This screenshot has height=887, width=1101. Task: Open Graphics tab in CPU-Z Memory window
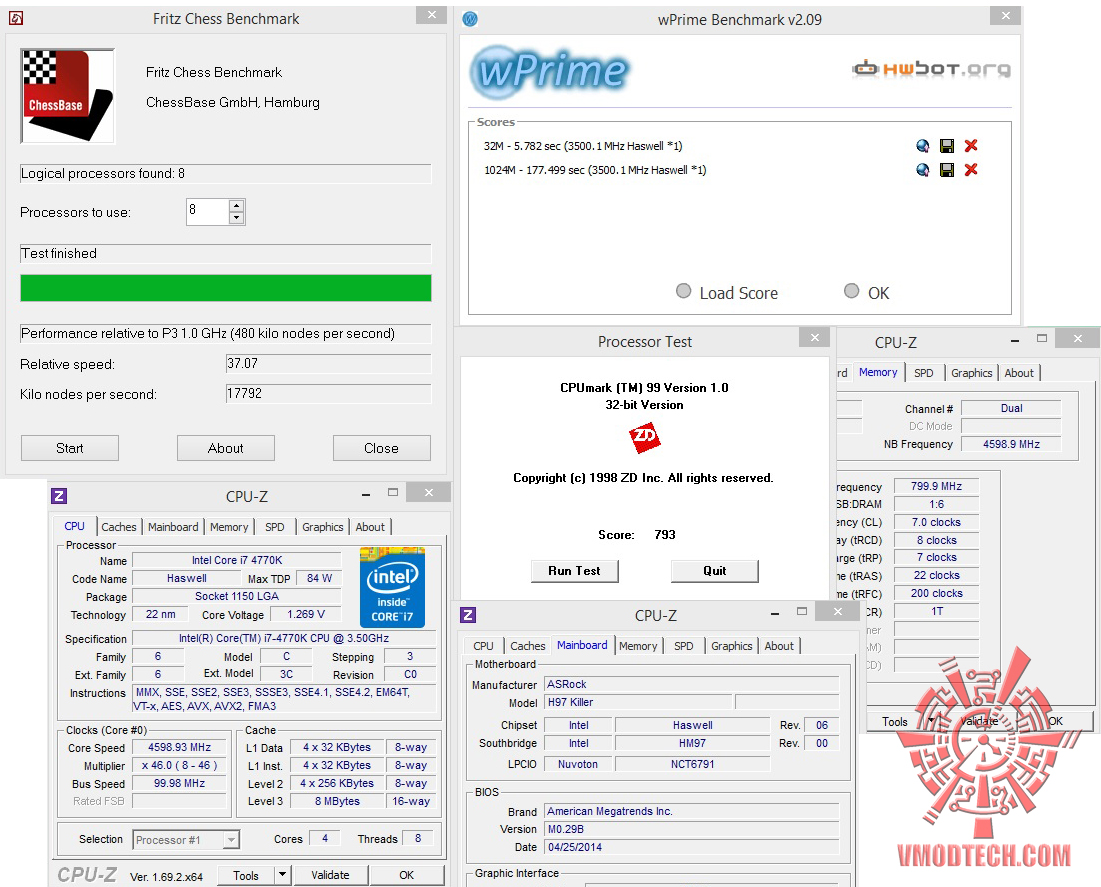point(971,373)
